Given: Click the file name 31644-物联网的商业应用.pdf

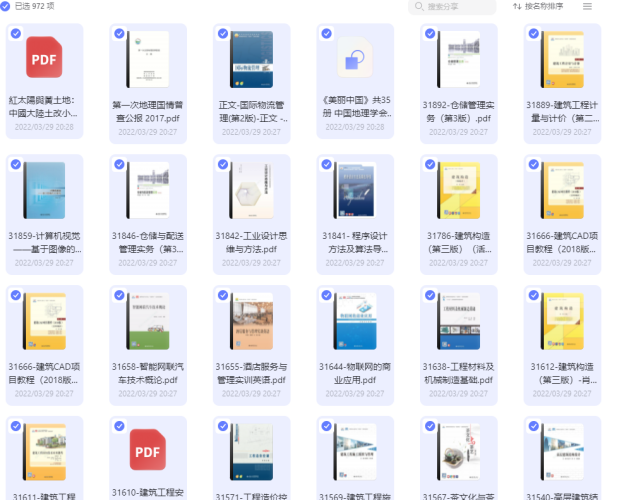Looking at the screenshot, I should 355,373.
